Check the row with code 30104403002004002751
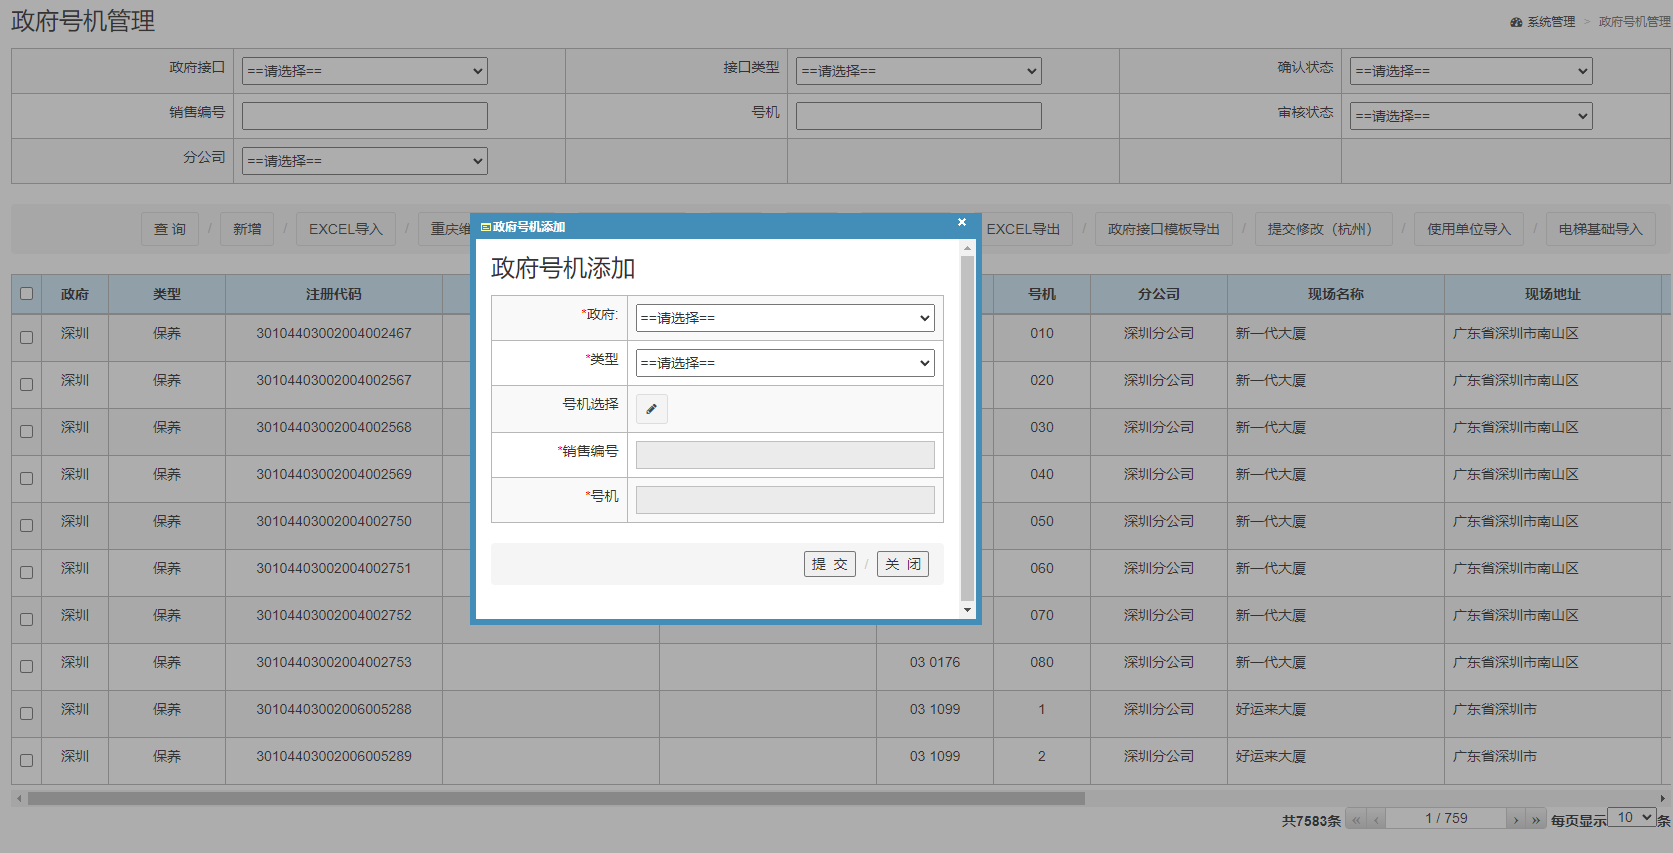 27,572
